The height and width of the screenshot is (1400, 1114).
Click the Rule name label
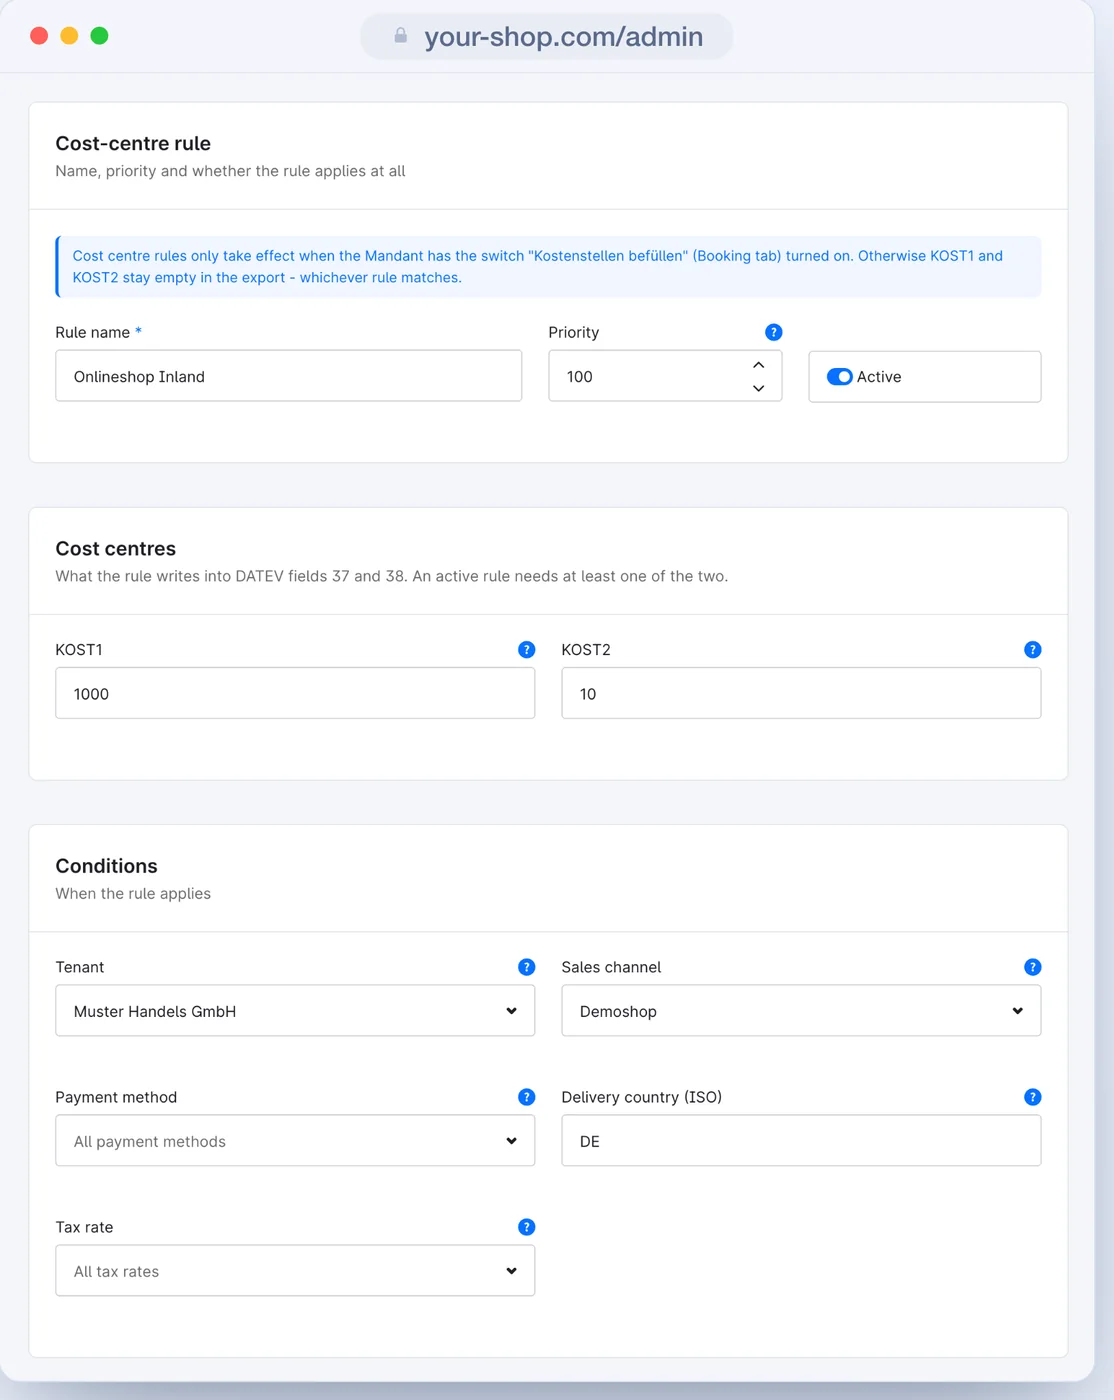pos(93,332)
